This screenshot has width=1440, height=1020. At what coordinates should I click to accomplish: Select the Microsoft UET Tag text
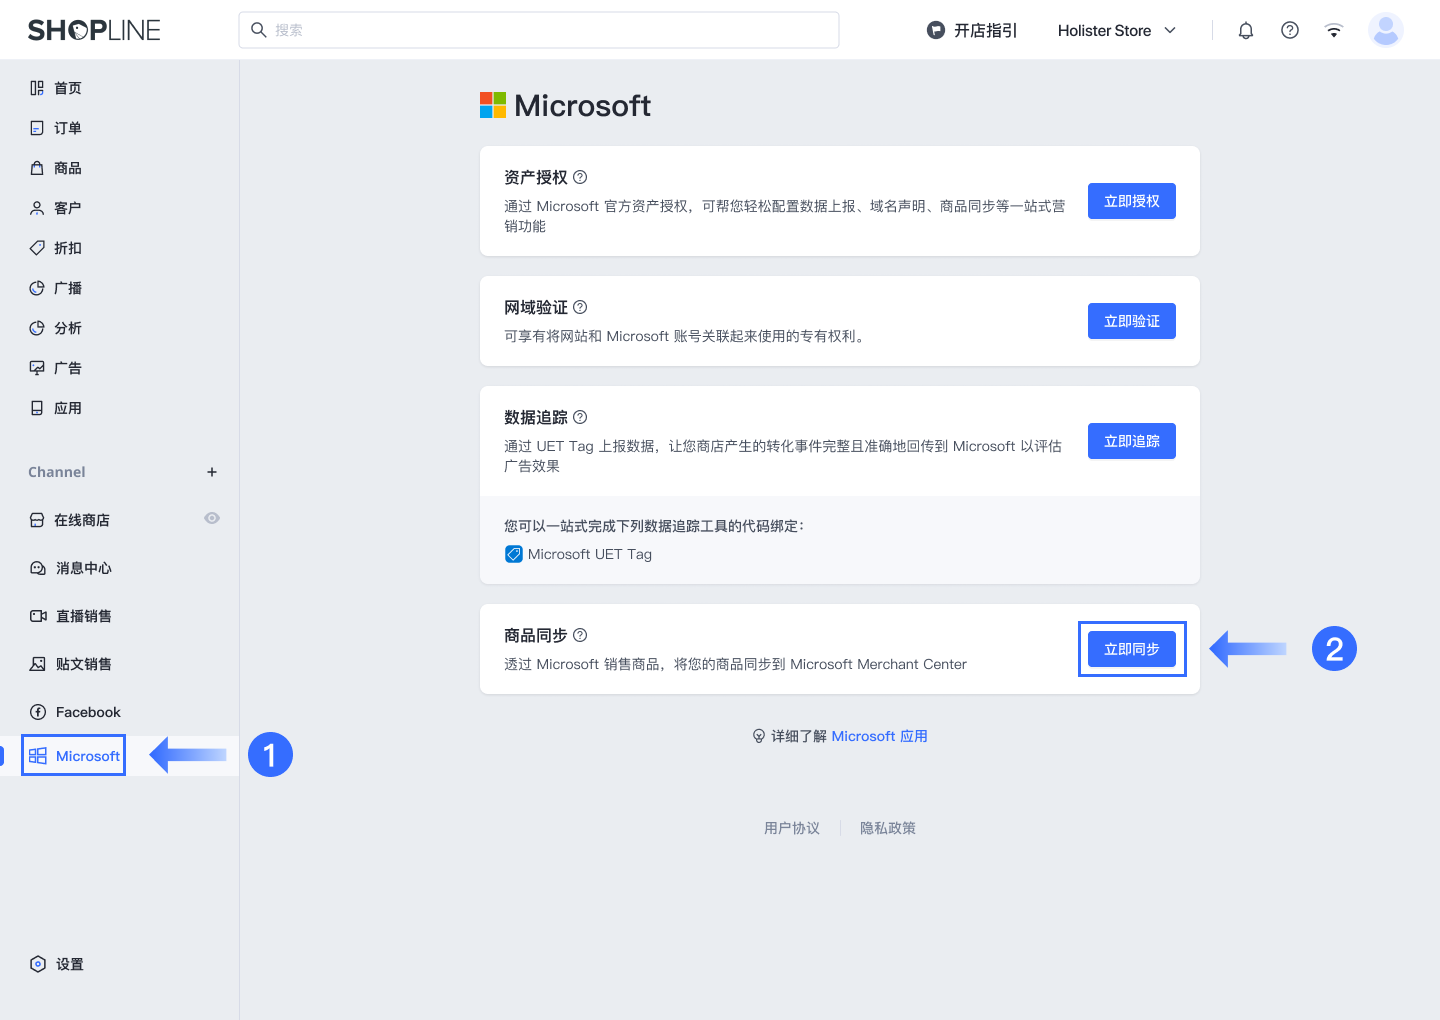[x=590, y=554]
